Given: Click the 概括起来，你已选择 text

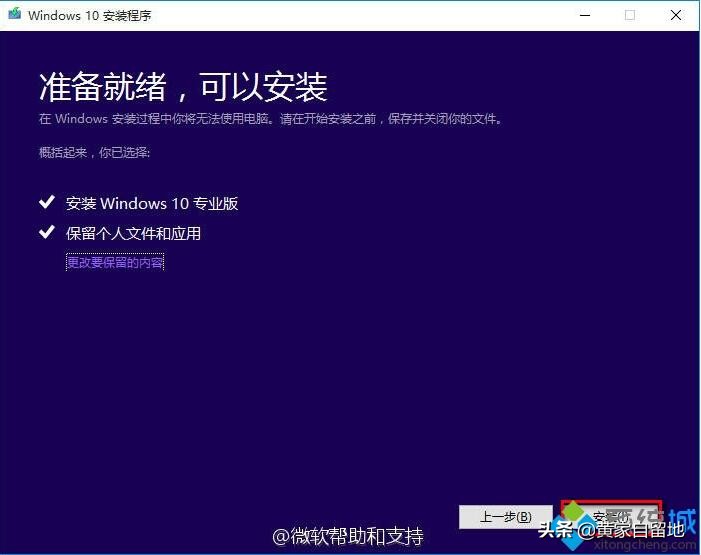Looking at the screenshot, I should pos(94,153).
